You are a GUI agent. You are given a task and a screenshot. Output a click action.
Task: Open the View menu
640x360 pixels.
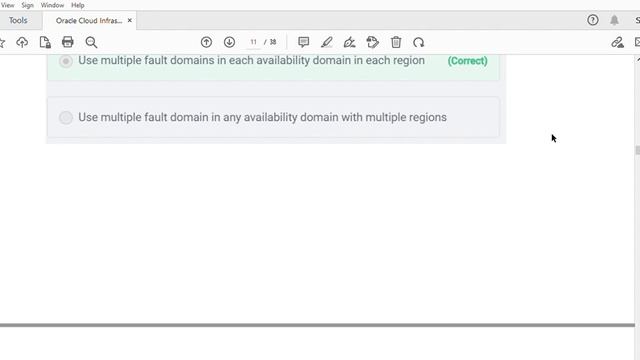pyautogui.click(x=7, y=5)
